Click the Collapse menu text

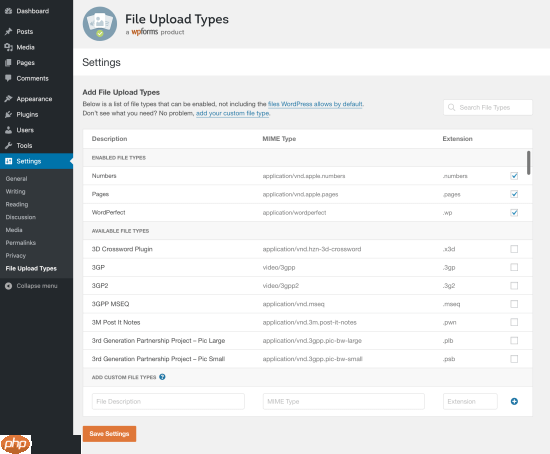point(37,286)
